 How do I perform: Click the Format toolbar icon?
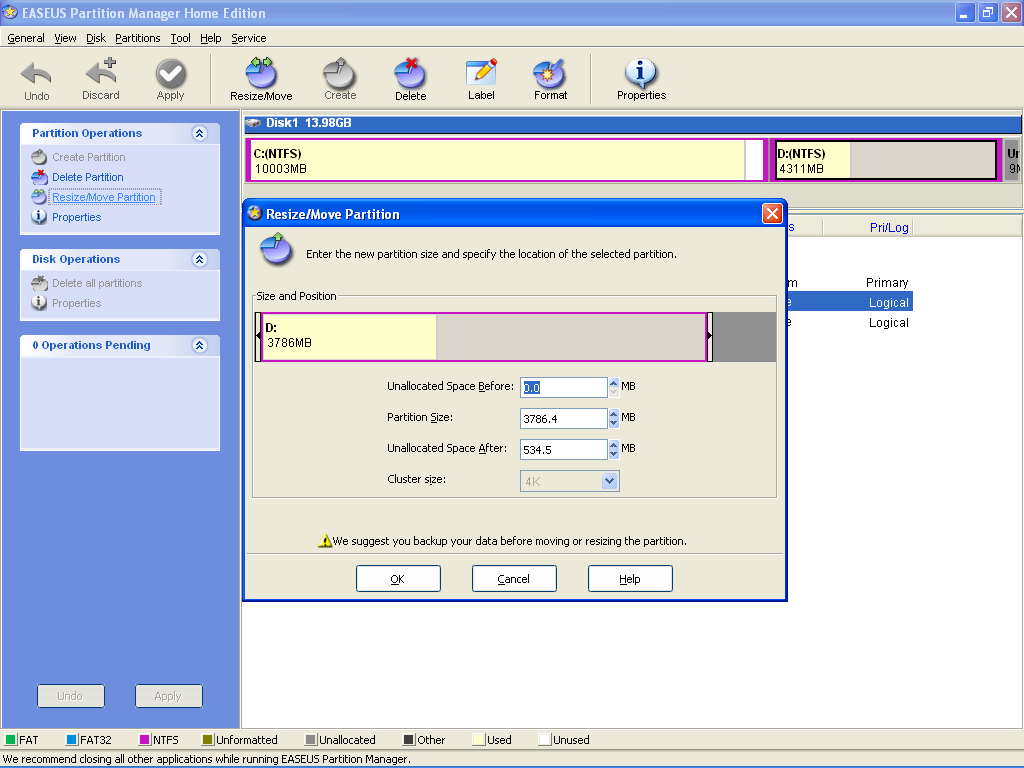(x=550, y=78)
